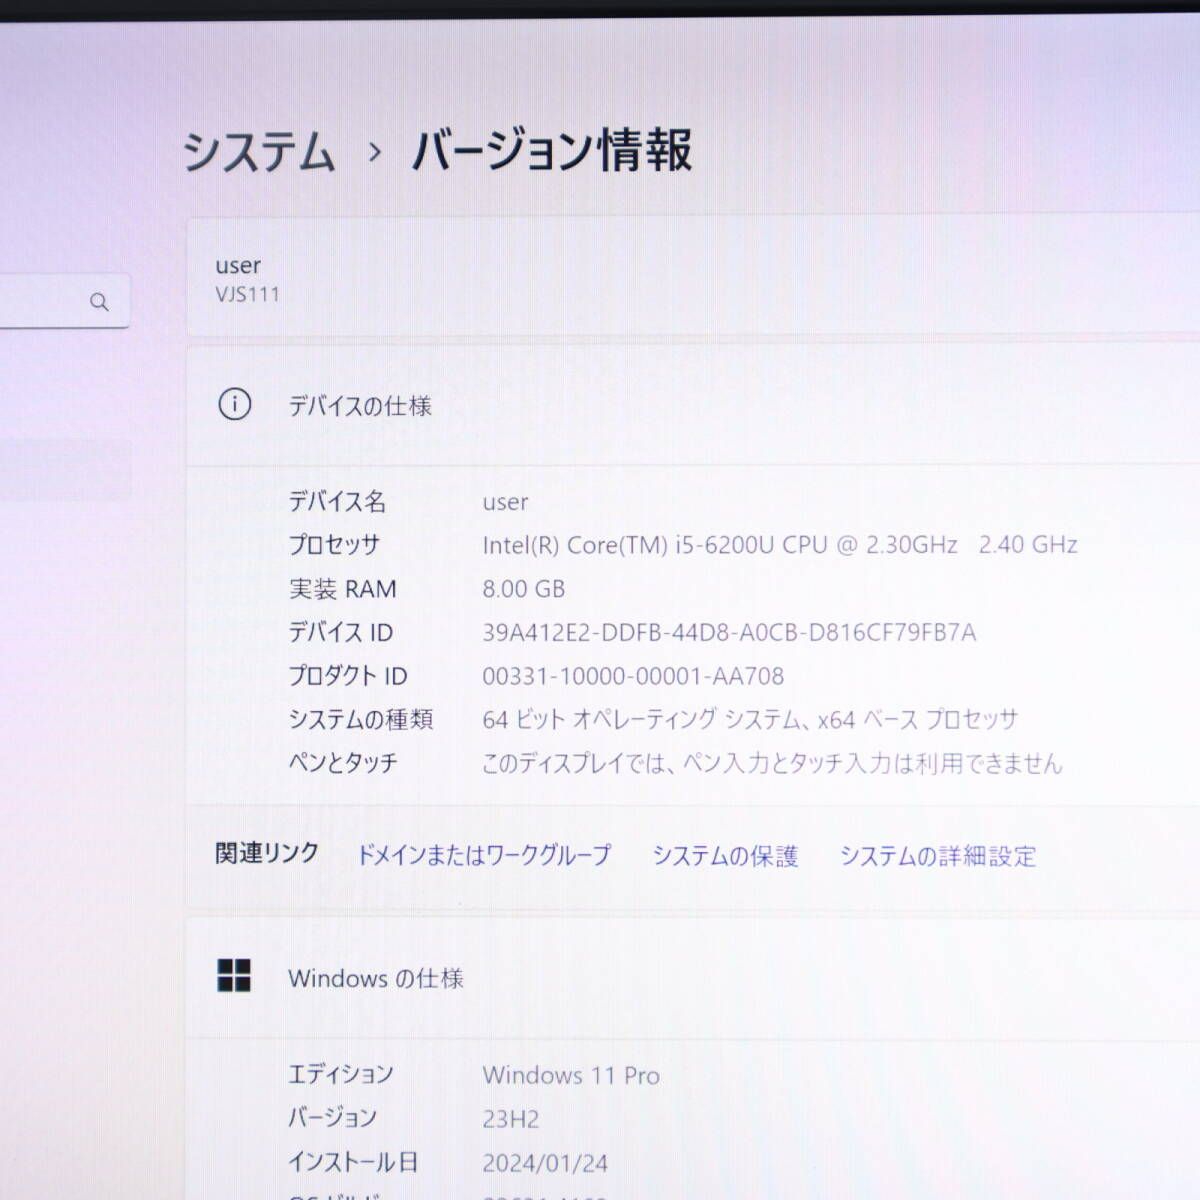Click the Windows logo icon
The height and width of the screenshot is (1200, 1200).
pyautogui.click(x=234, y=975)
